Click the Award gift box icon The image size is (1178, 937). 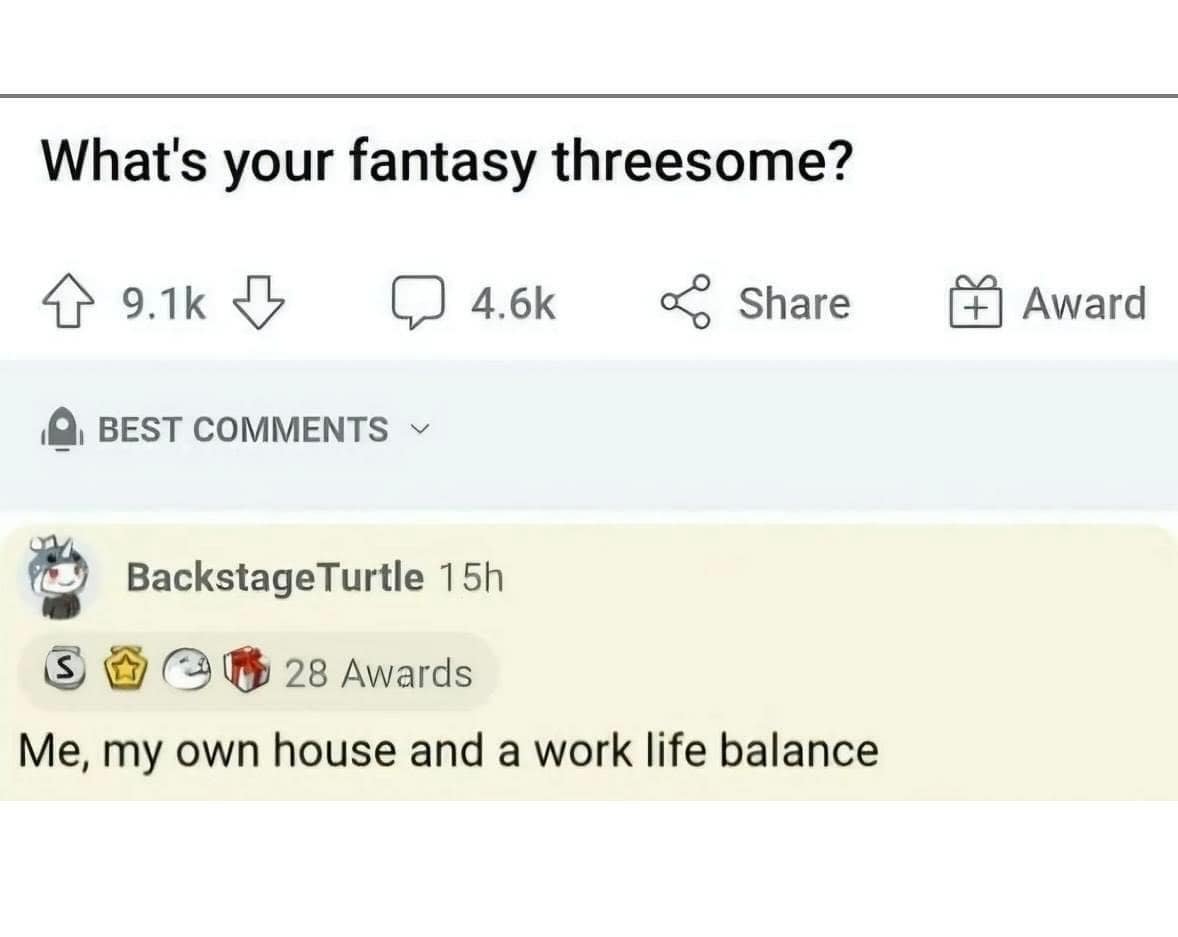pyautogui.click(x=970, y=303)
